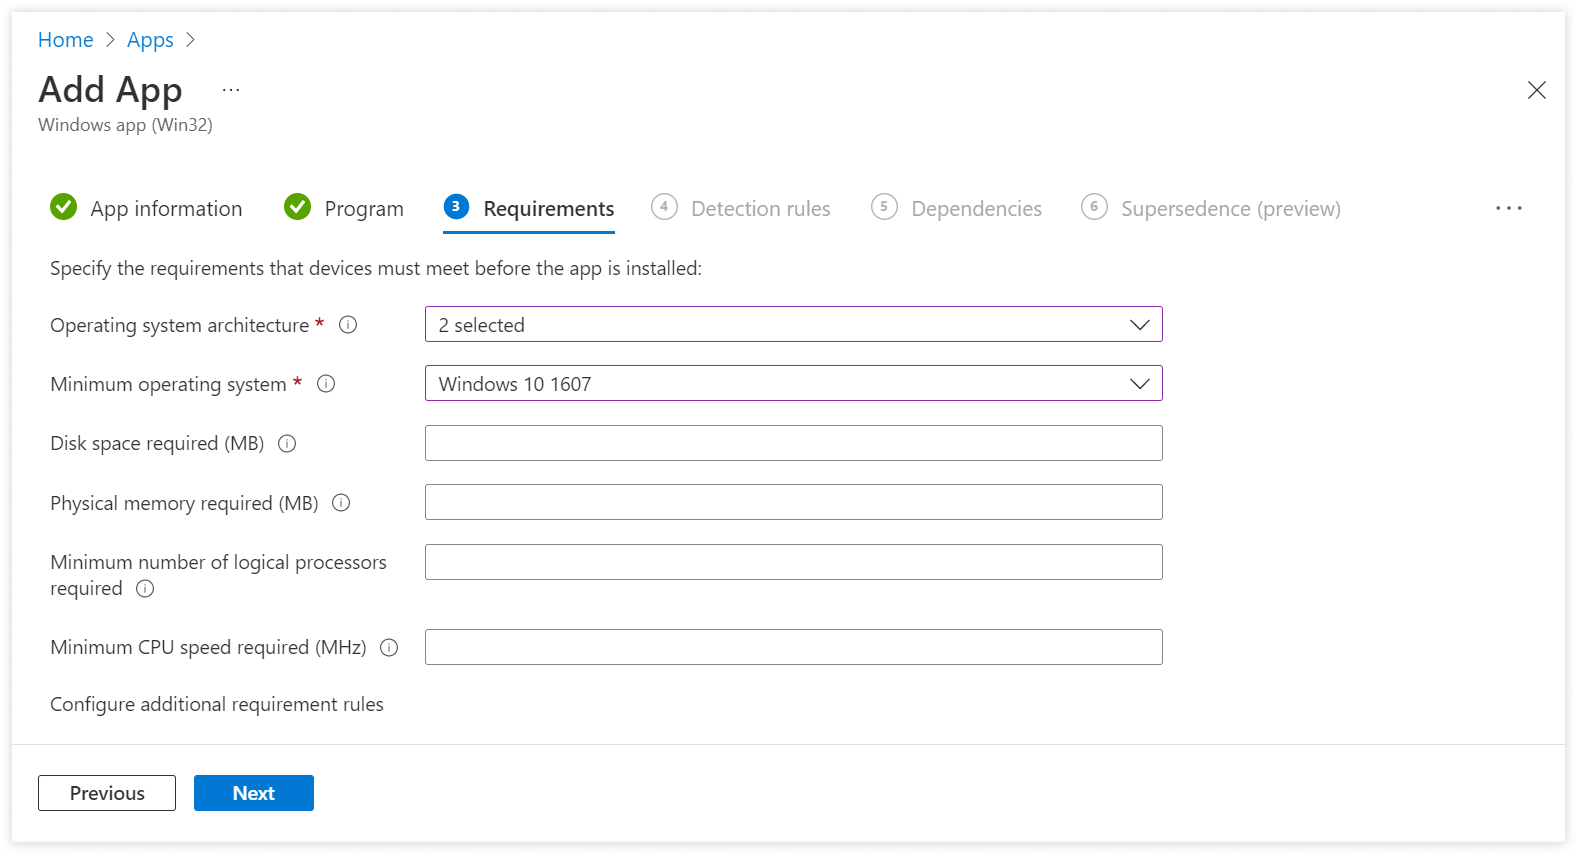Show more wizard steps via ellipsis
The image size is (1577, 855).
pyautogui.click(x=1508, y=208)
